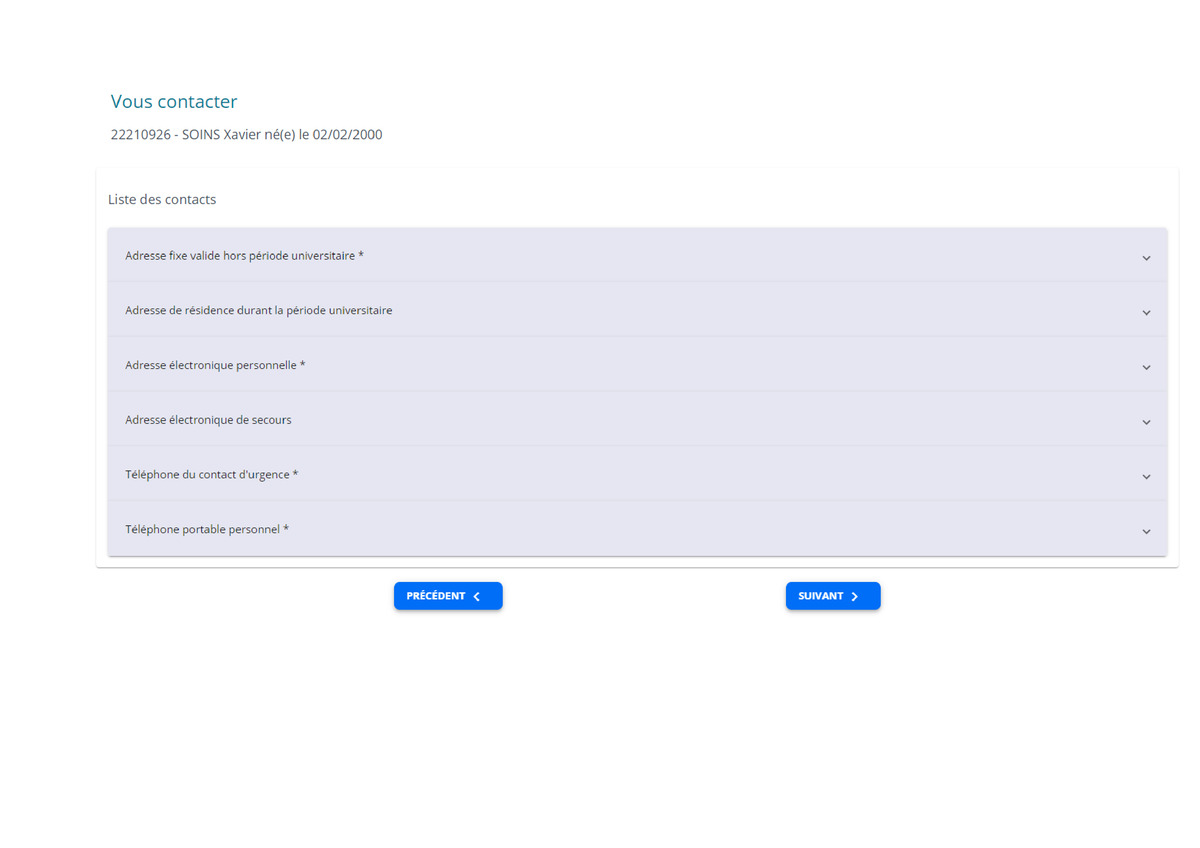
Task: Select the 'Adresse fixe valide hors période universitaire *' label
Action: tap(244, 256)
